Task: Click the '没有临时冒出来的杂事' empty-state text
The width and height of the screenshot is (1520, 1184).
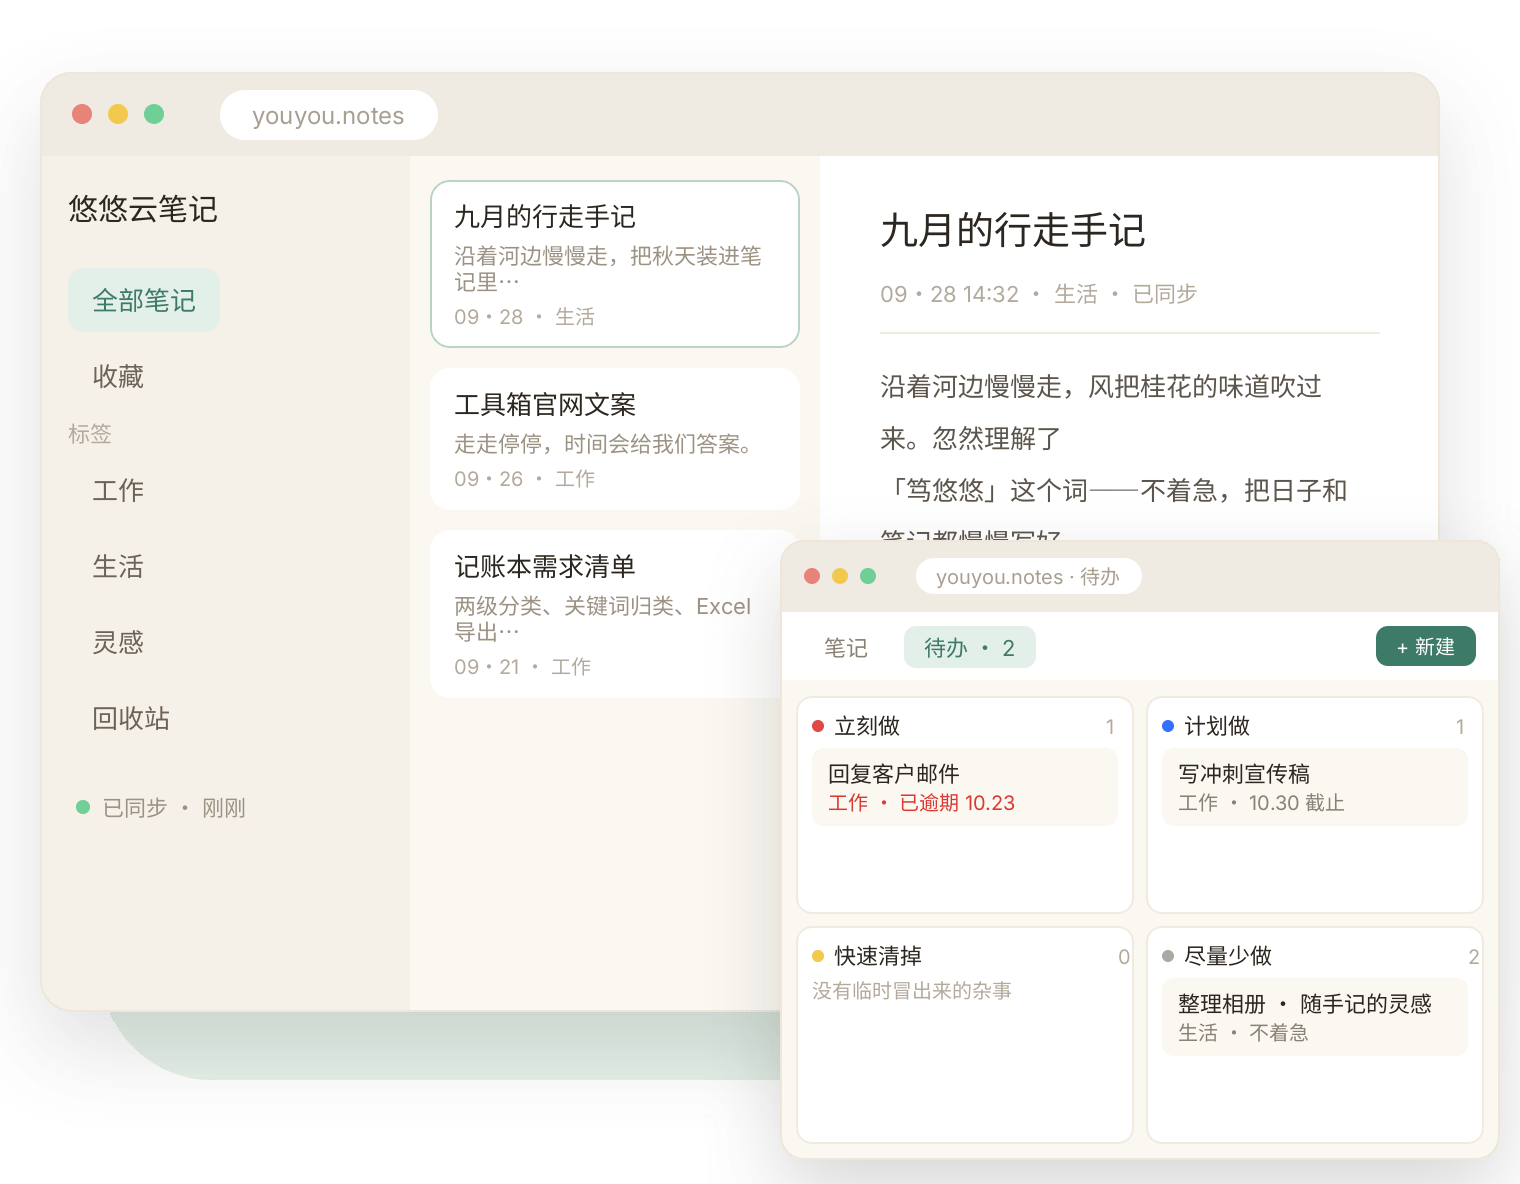Action: [912, 990]
